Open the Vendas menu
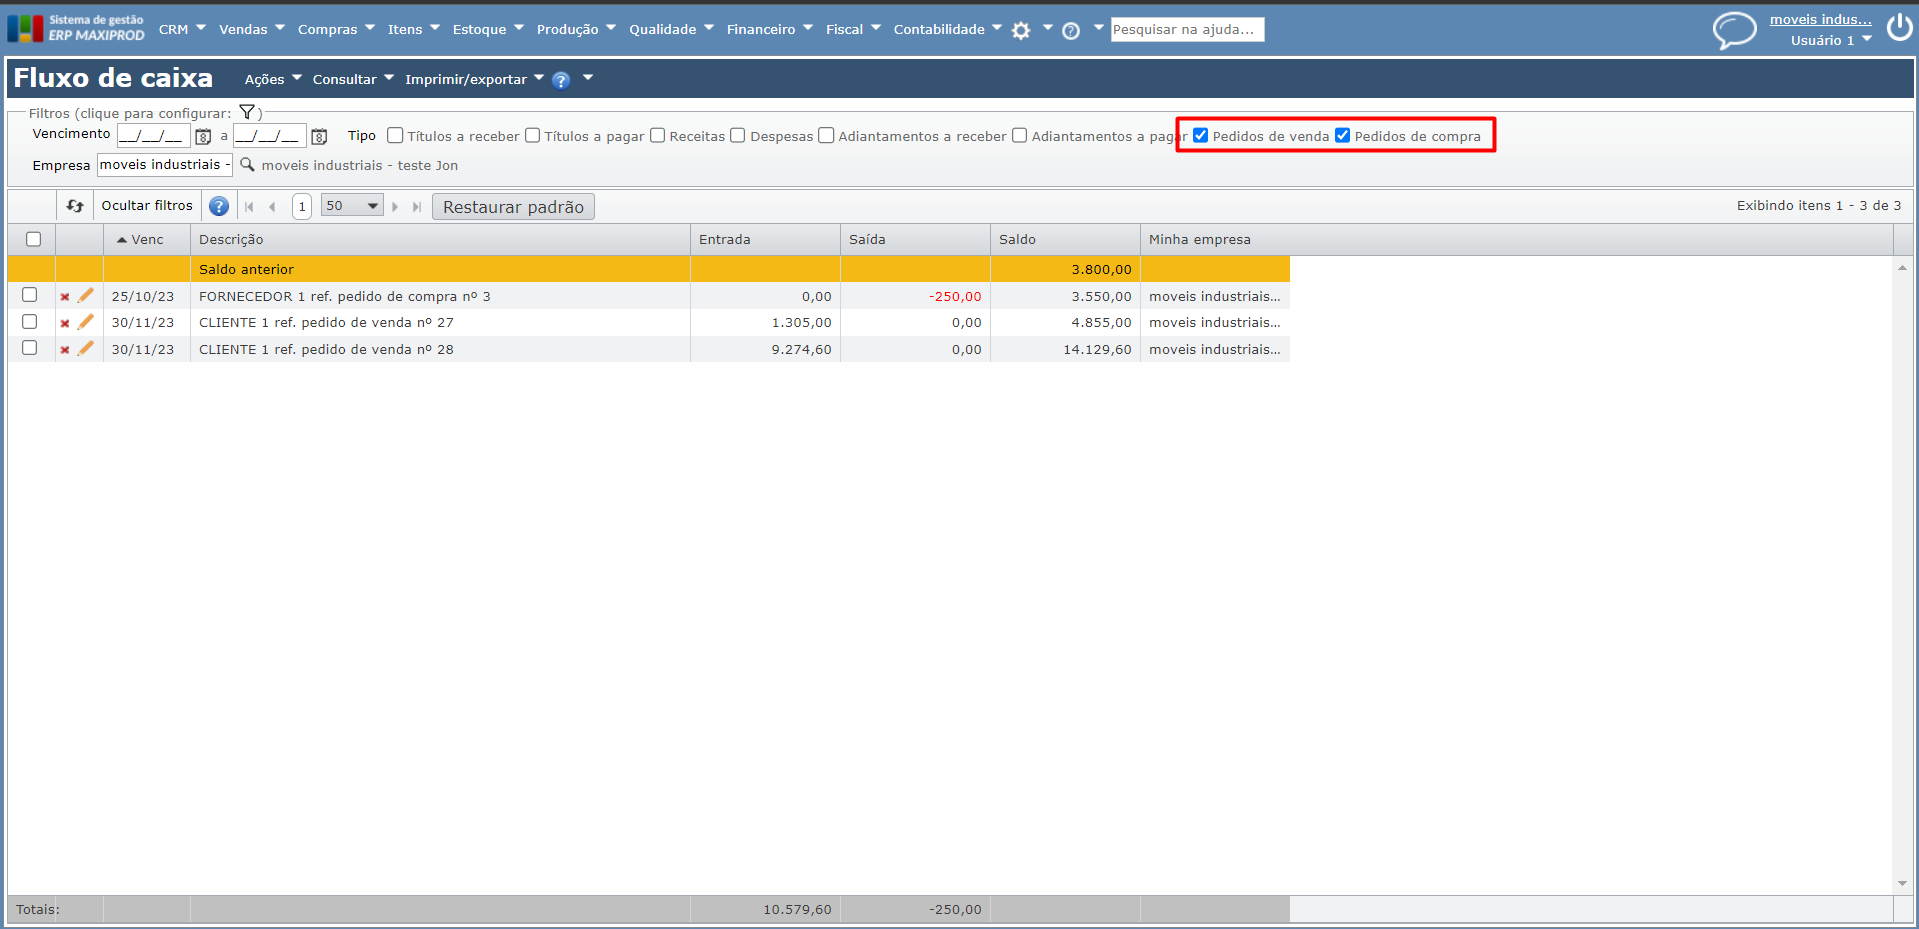1919x929 pixels. point(252,29)
